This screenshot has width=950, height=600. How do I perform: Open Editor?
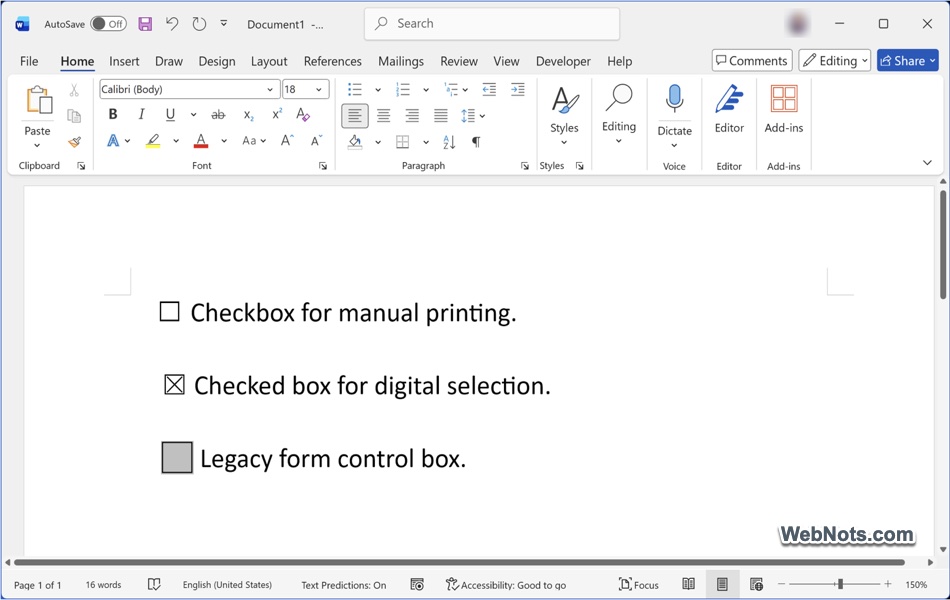[x=729, y=109]
